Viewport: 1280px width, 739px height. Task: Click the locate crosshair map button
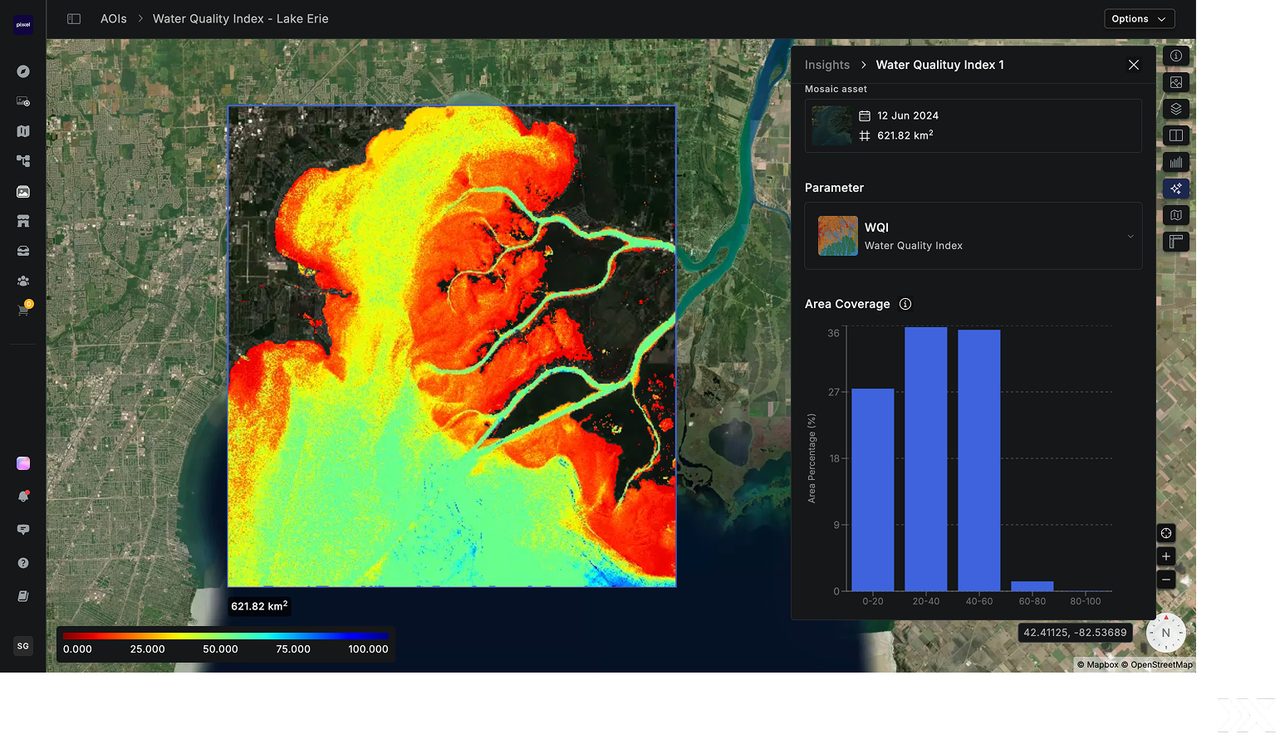click(1166, 533)
